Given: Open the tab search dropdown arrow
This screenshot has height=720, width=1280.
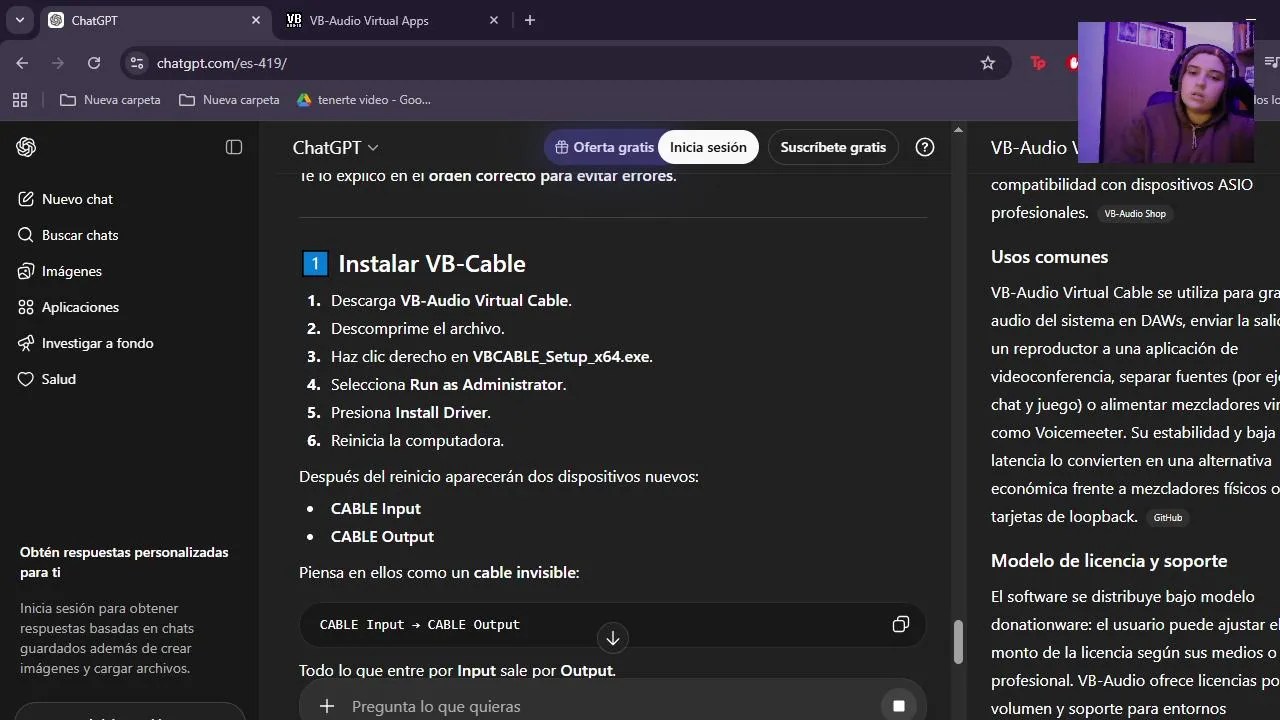Looking at the screenshot, I should pos(19,20).
